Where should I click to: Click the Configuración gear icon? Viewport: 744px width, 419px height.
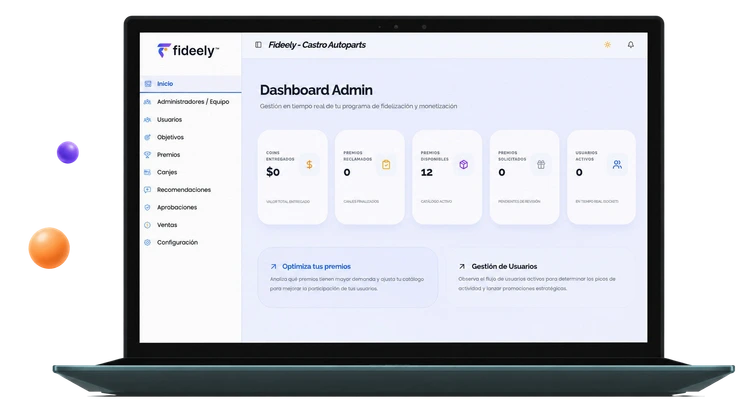(148, 242)
